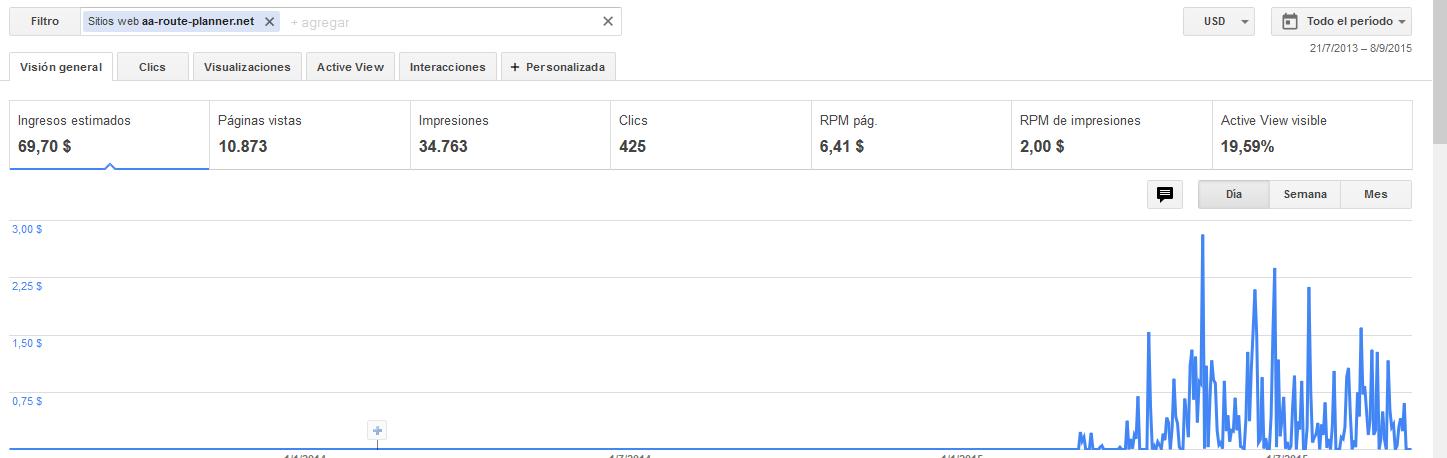Image resolution: width=1447 pixels, height=458 pixels.
Task: Click the plus annotation marker on chart
Action: click(378, 431)
